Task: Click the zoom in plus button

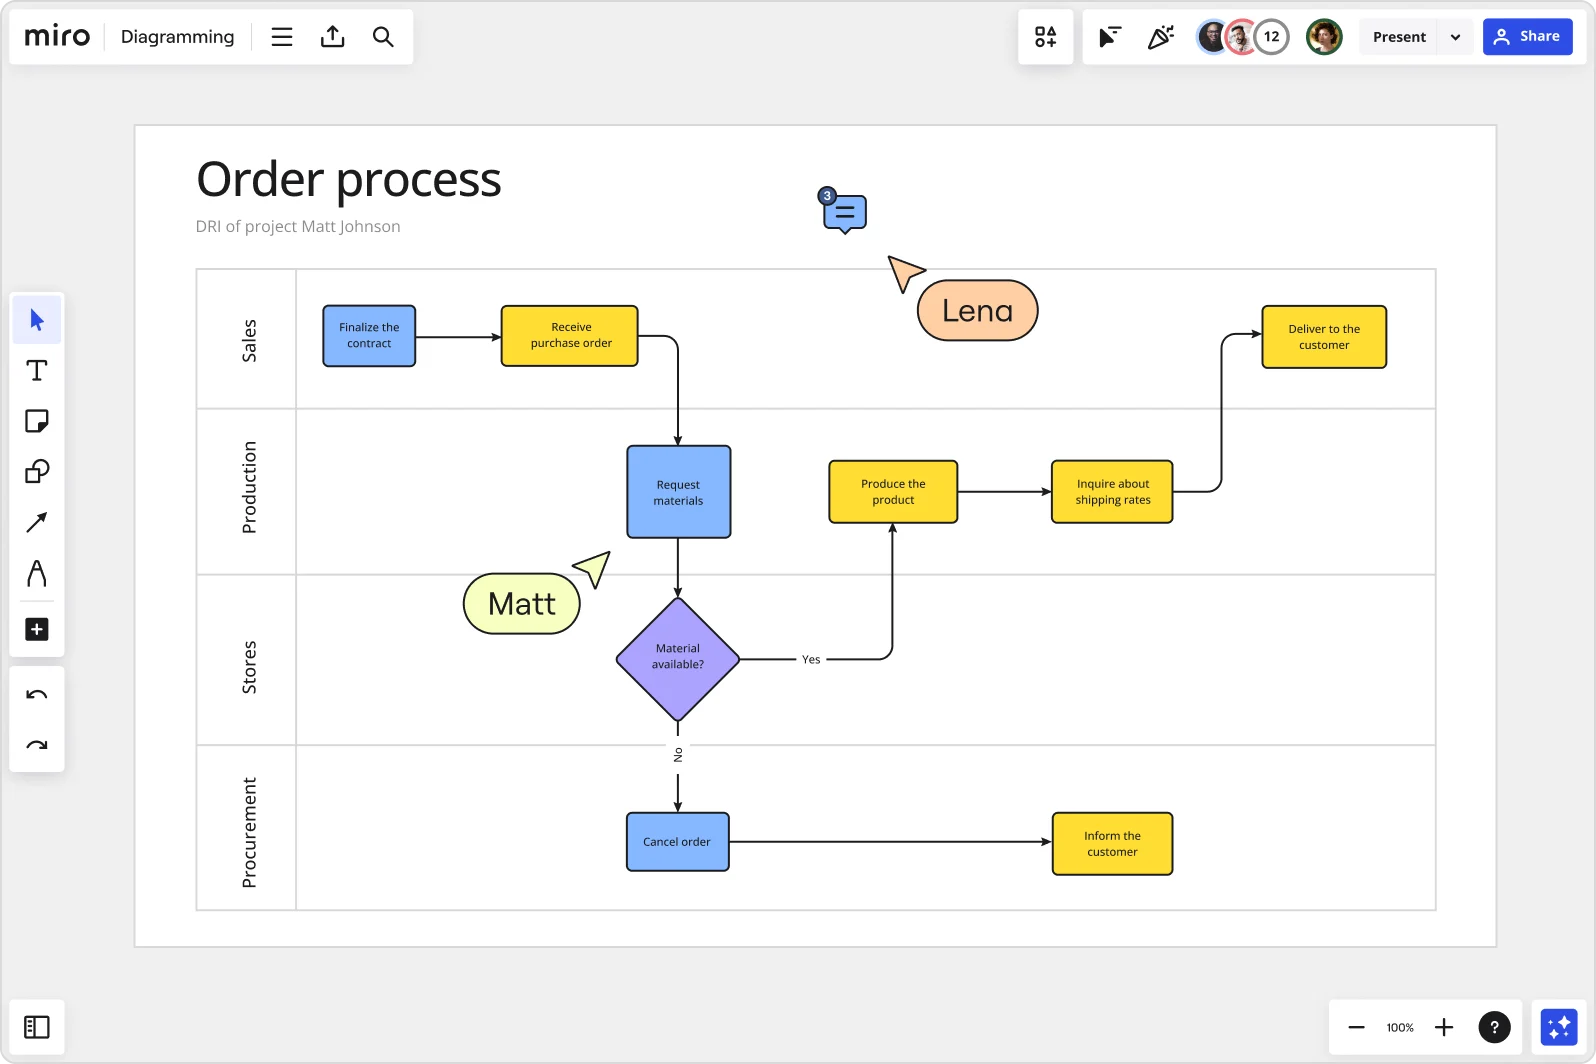Action: [1444, 1027]
